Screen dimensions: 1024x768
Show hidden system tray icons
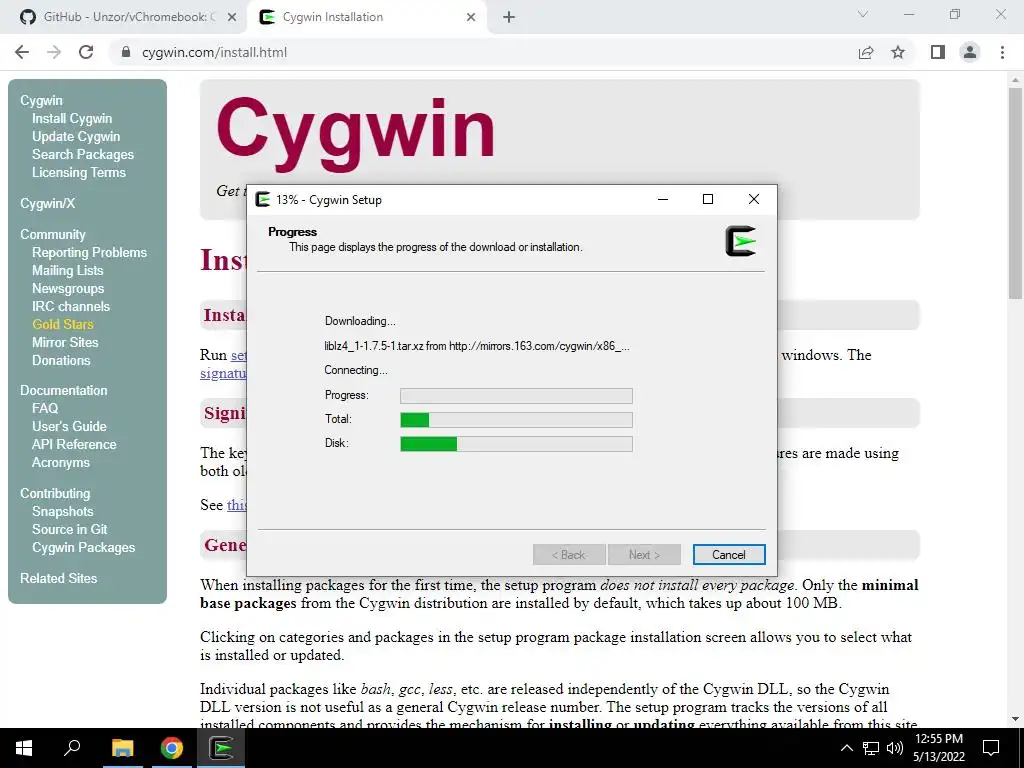click(x=846, y=748)
